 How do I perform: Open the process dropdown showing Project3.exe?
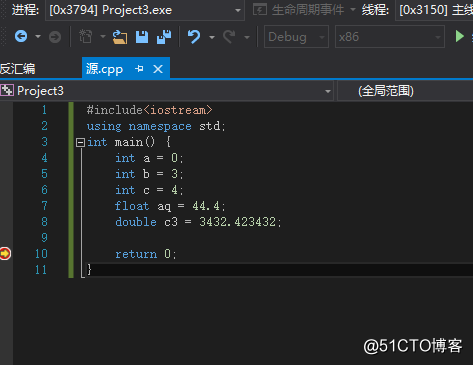[145, 10]
